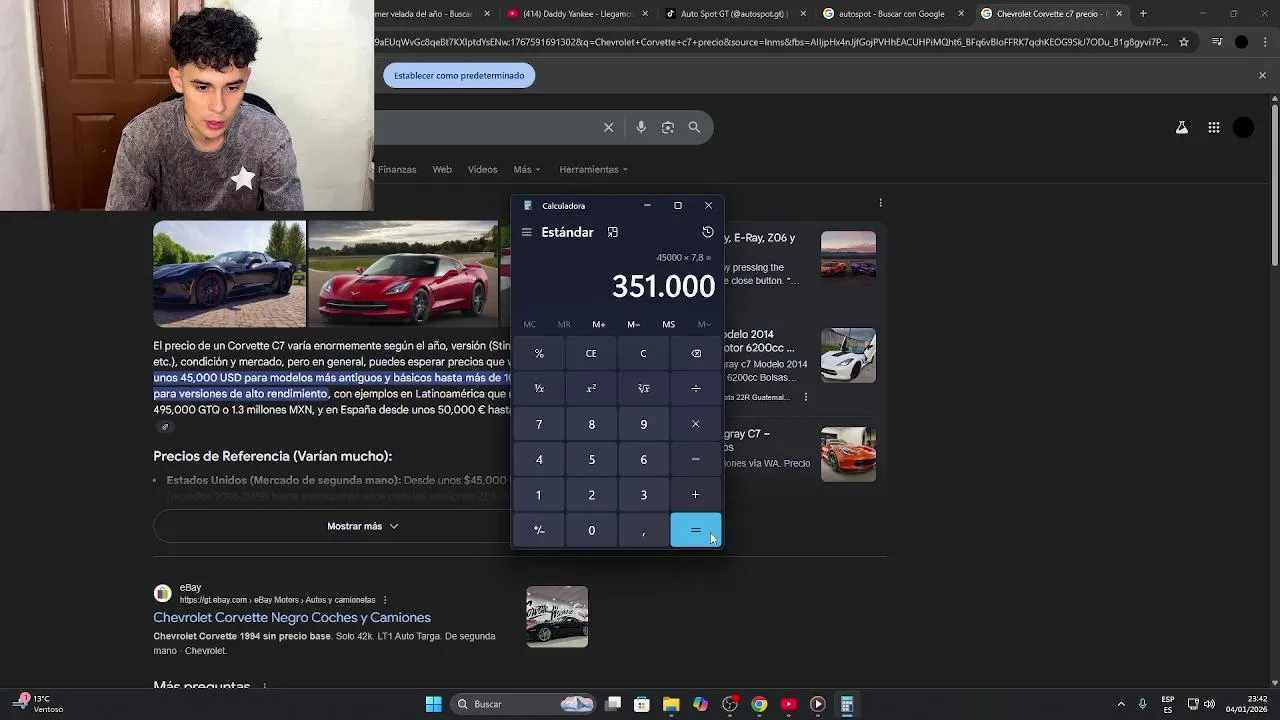Click the x squared key
Image resolution: width=1280 pixels, height=720 pixels.
pos(591,388)
